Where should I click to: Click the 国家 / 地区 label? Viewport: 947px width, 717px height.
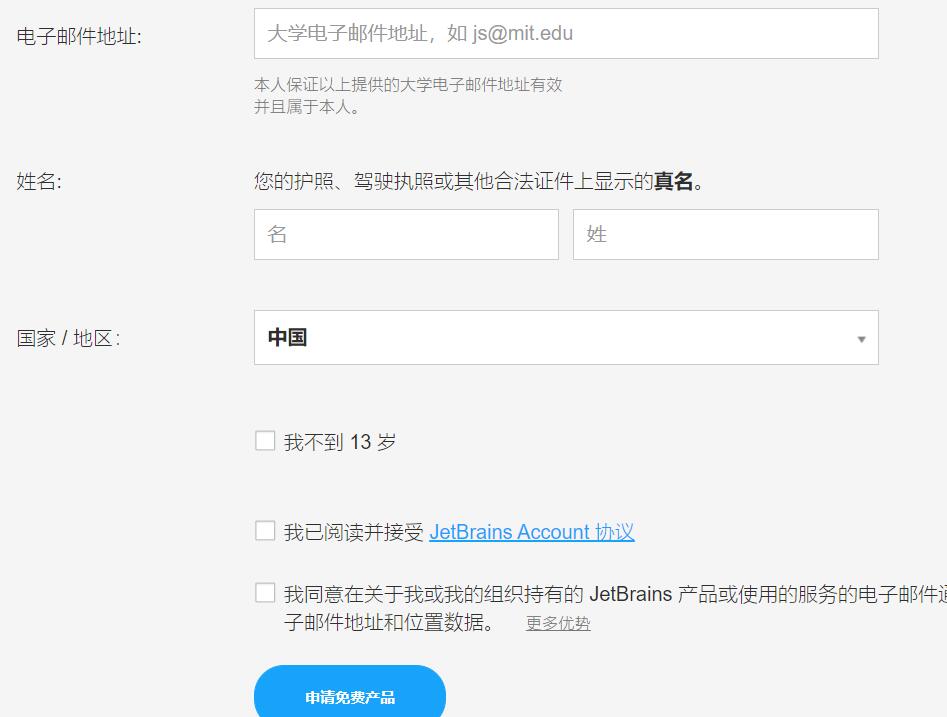pos(68,338)
